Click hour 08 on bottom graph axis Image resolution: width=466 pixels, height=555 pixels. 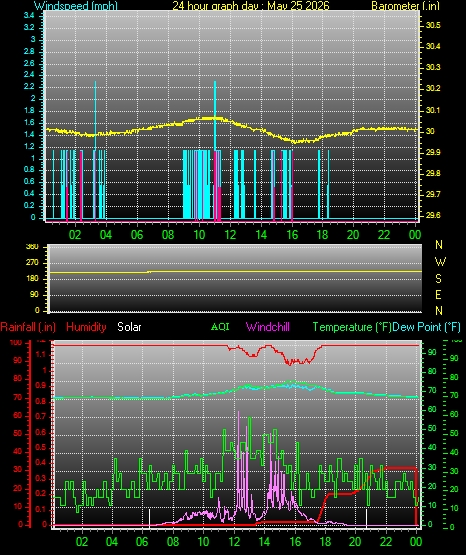[173, 542]
